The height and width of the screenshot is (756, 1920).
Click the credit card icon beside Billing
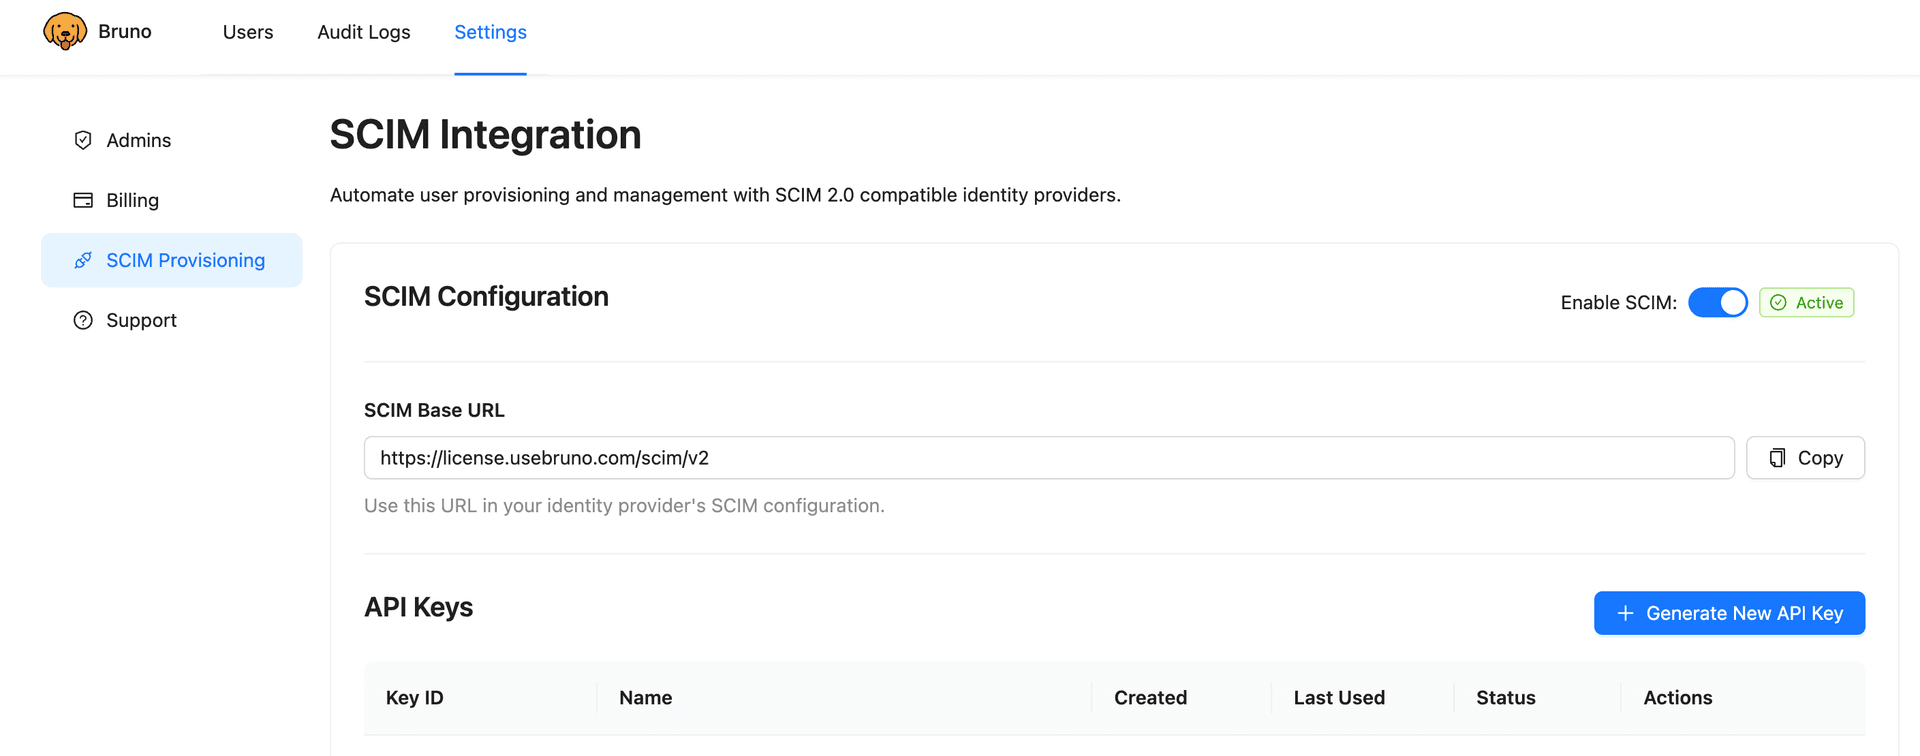(83, 200)
